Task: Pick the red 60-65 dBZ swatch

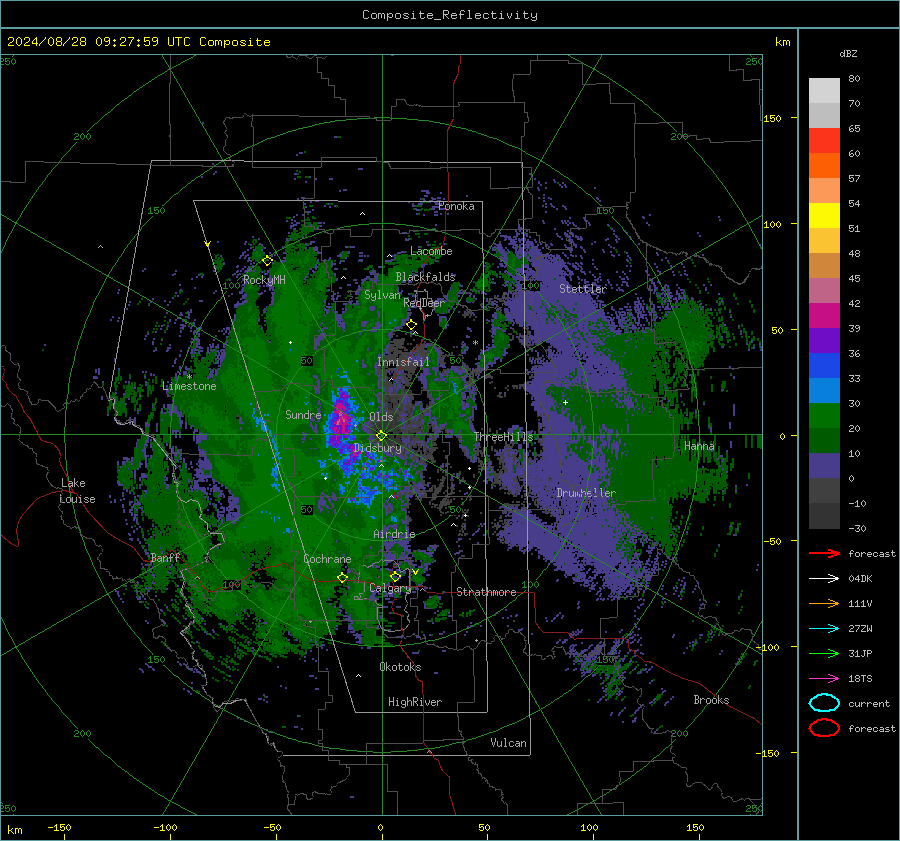Action: (x=824, y=141)
